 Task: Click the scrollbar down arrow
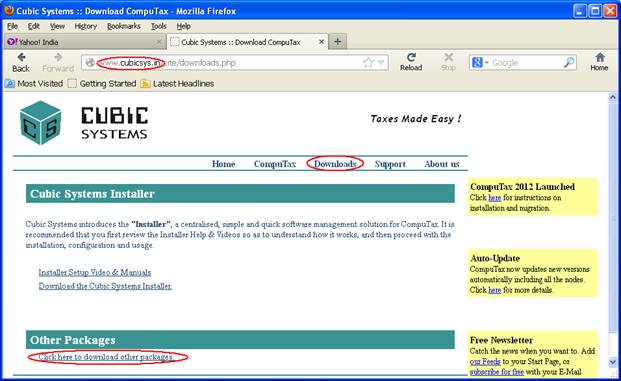(x=613, y=362)
